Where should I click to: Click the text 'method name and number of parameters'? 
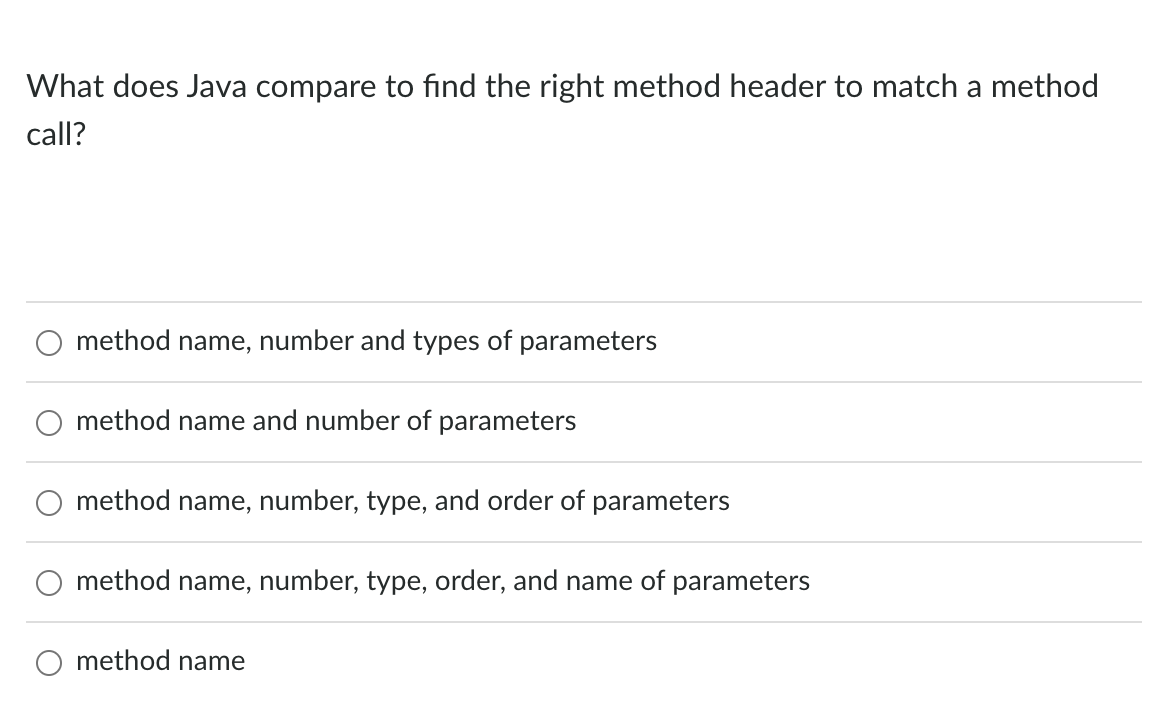coord(325,421)
